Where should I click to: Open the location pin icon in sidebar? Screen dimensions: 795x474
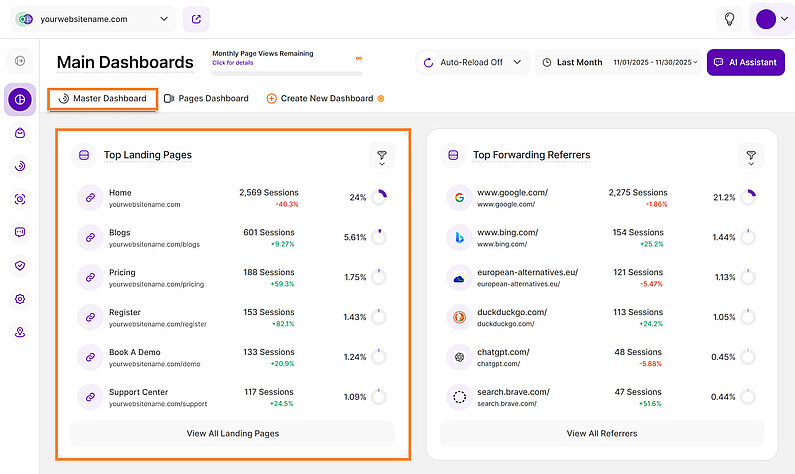tap(19, 332)
